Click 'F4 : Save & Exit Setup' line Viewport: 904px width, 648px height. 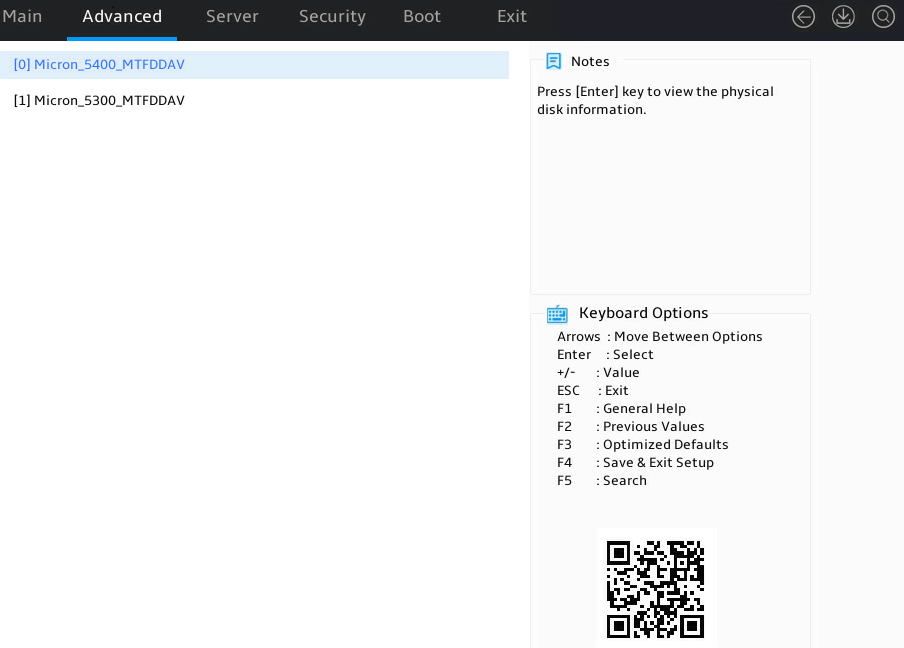[x=635, y=462]
